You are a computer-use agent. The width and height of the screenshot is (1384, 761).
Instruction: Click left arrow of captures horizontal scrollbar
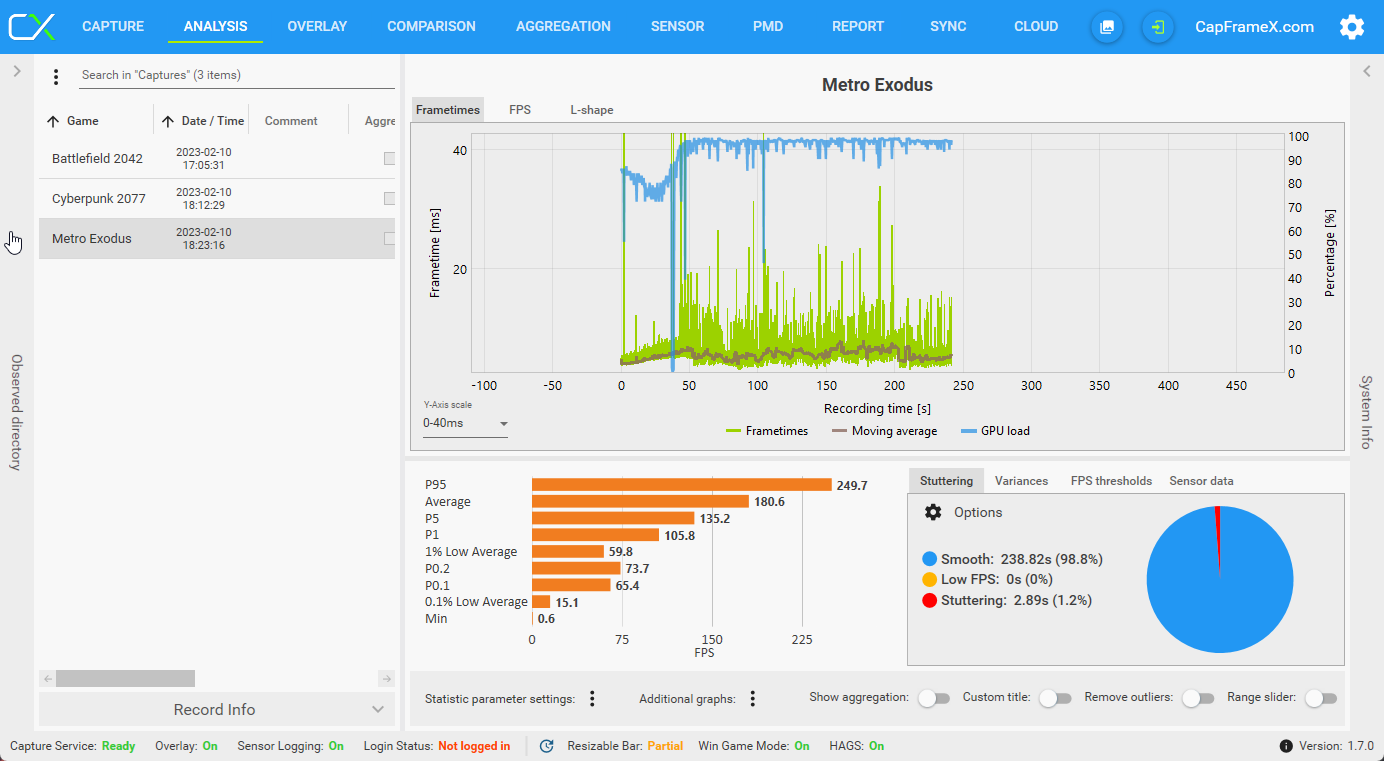47,679
